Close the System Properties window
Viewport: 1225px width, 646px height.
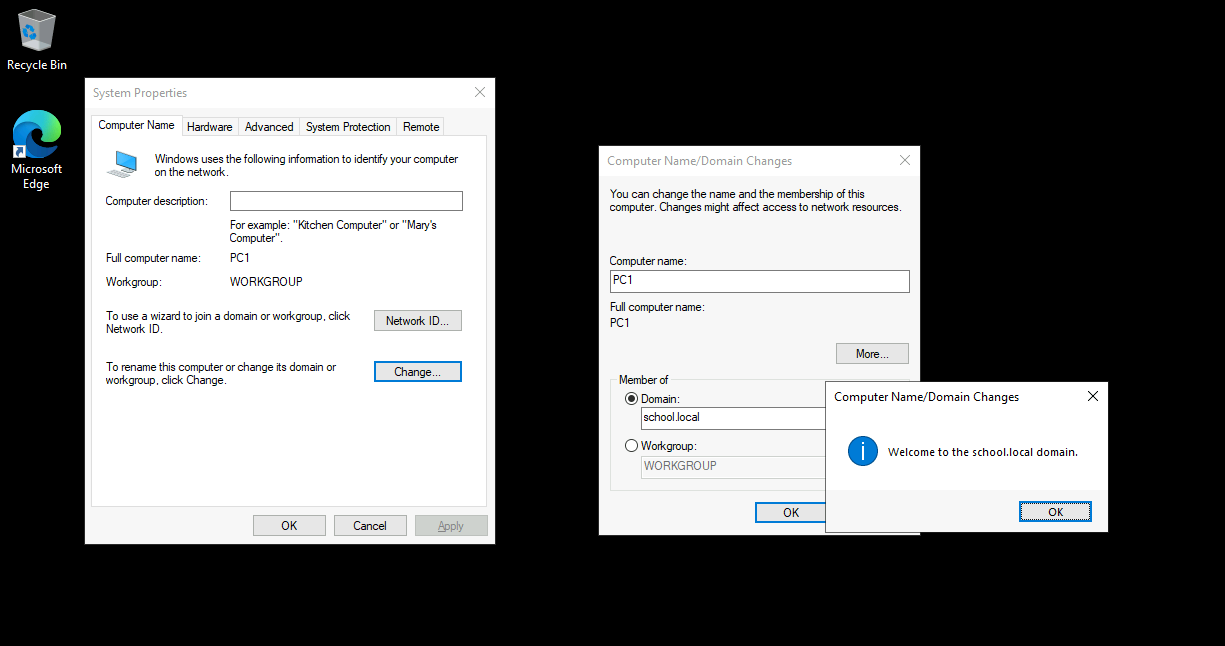click(480, 93)
